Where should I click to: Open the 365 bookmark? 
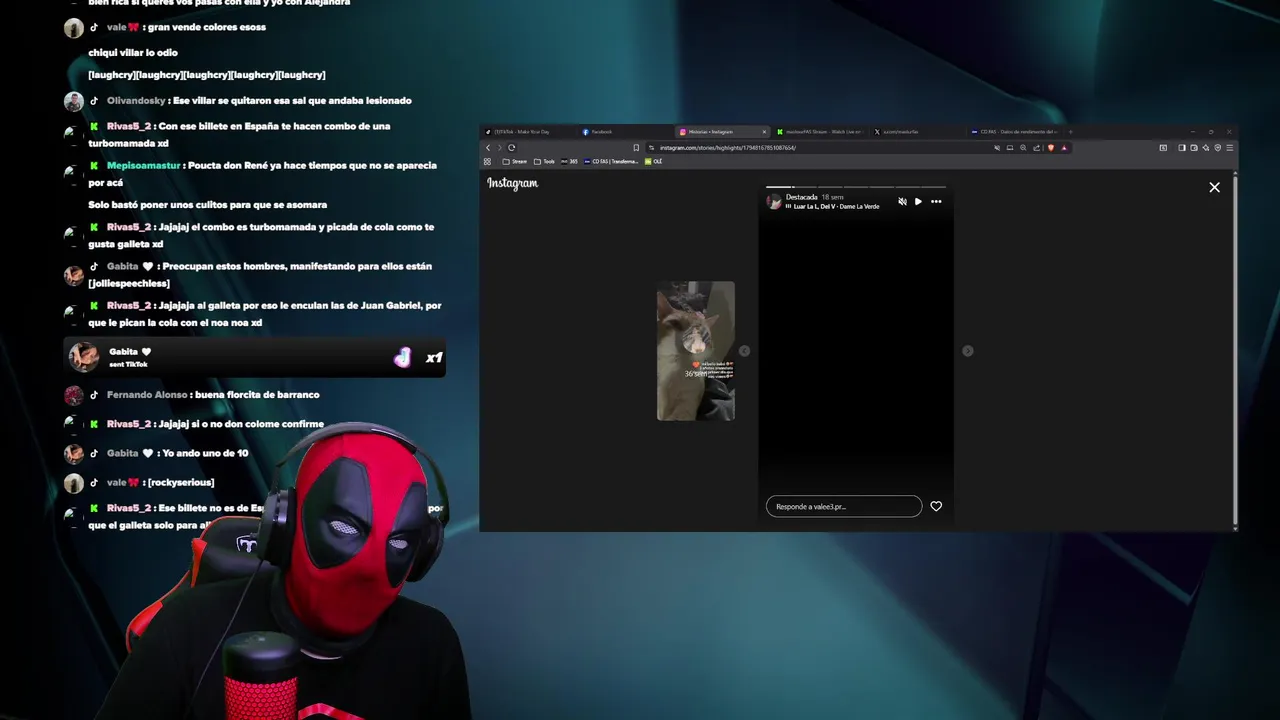[569, 161]
